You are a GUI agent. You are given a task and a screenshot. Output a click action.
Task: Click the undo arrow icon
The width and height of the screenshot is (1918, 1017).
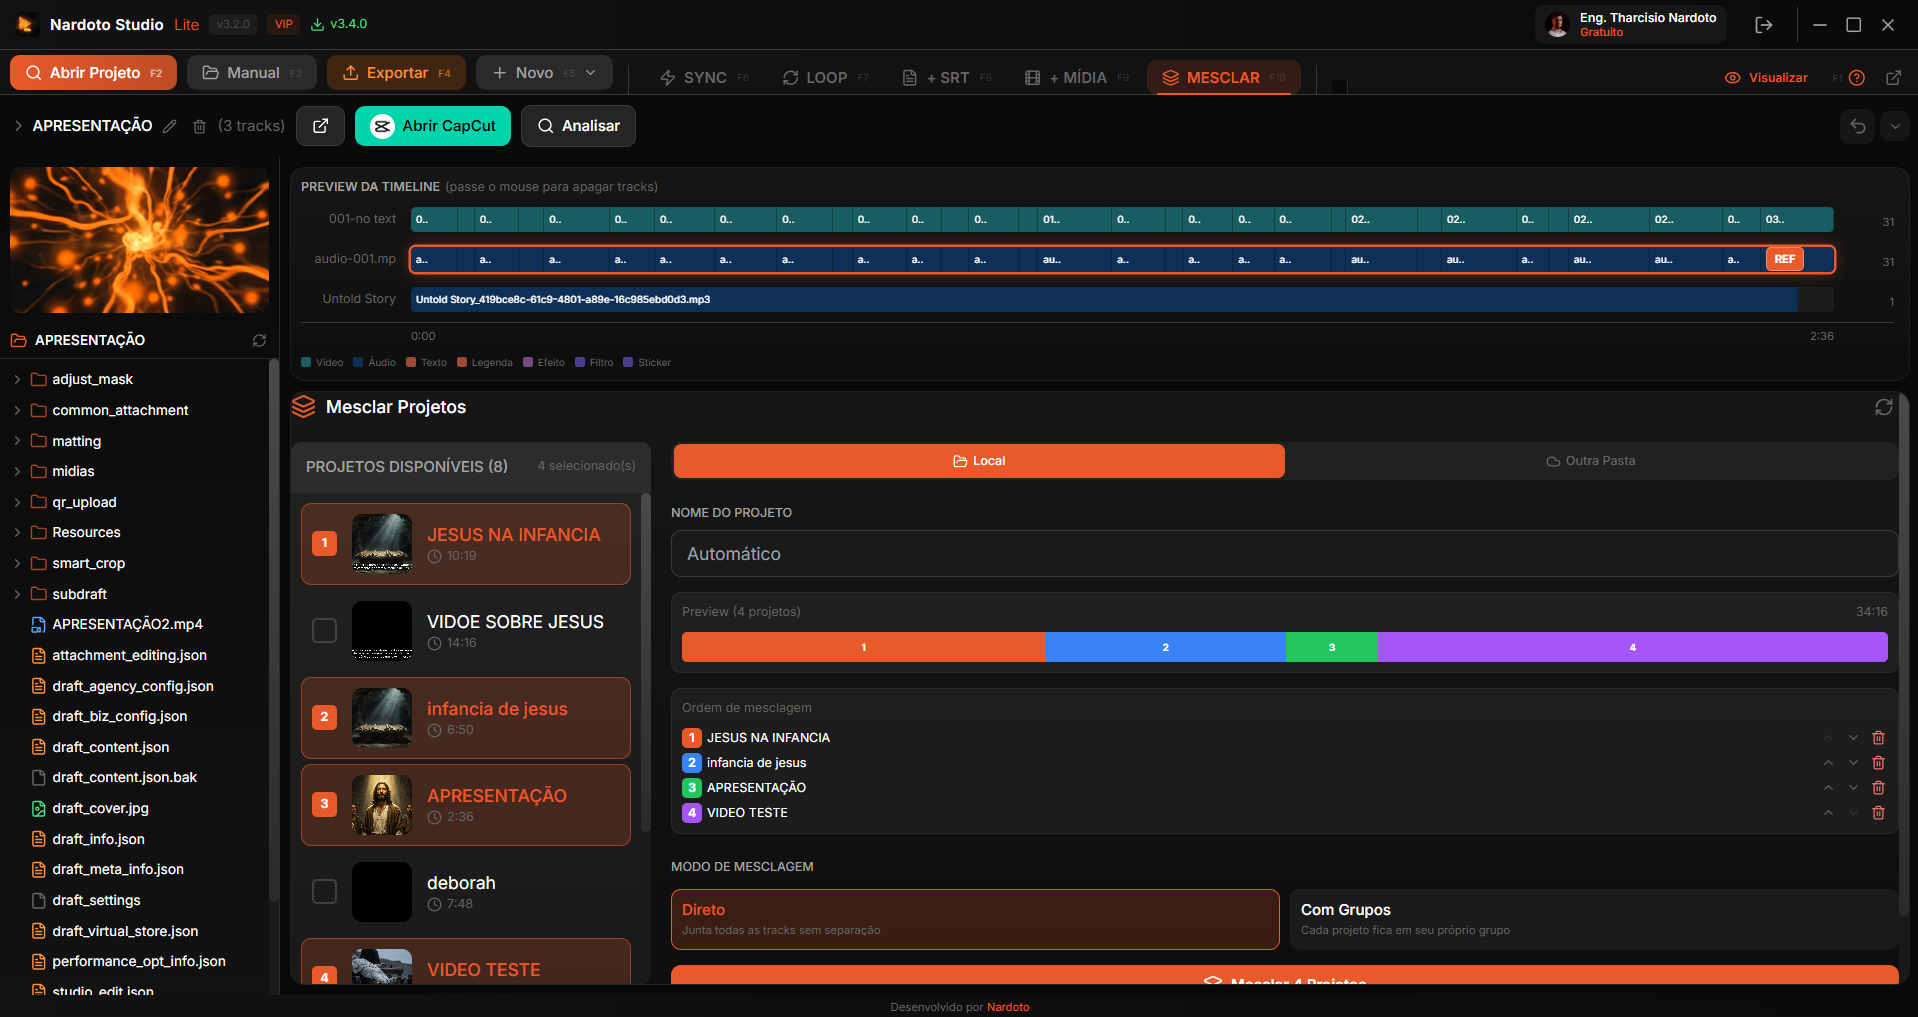point(1857,126)
